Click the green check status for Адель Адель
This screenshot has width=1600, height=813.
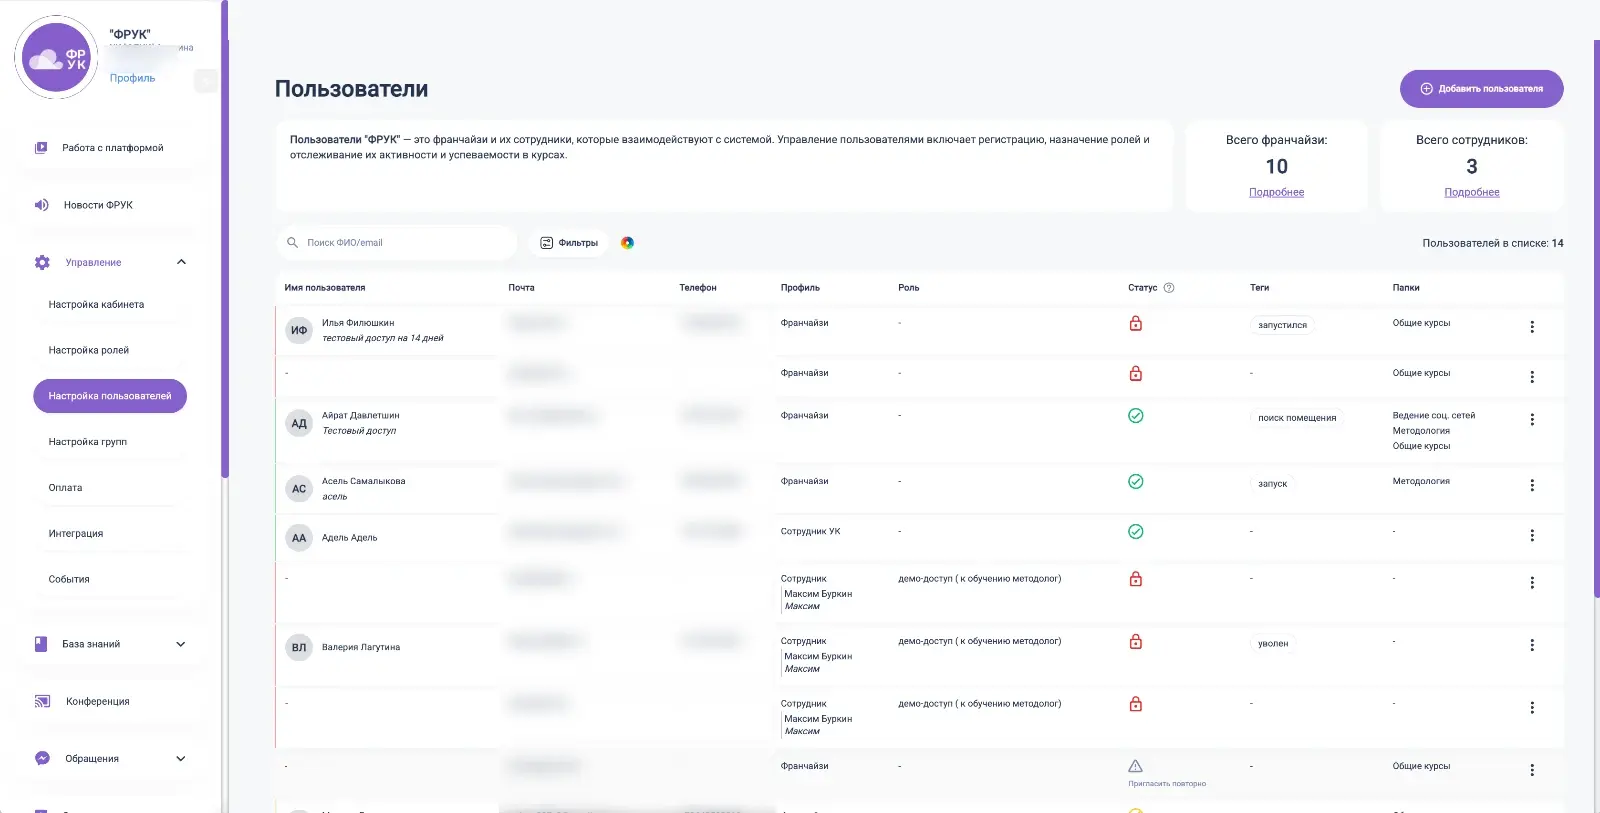(1136, 531)
